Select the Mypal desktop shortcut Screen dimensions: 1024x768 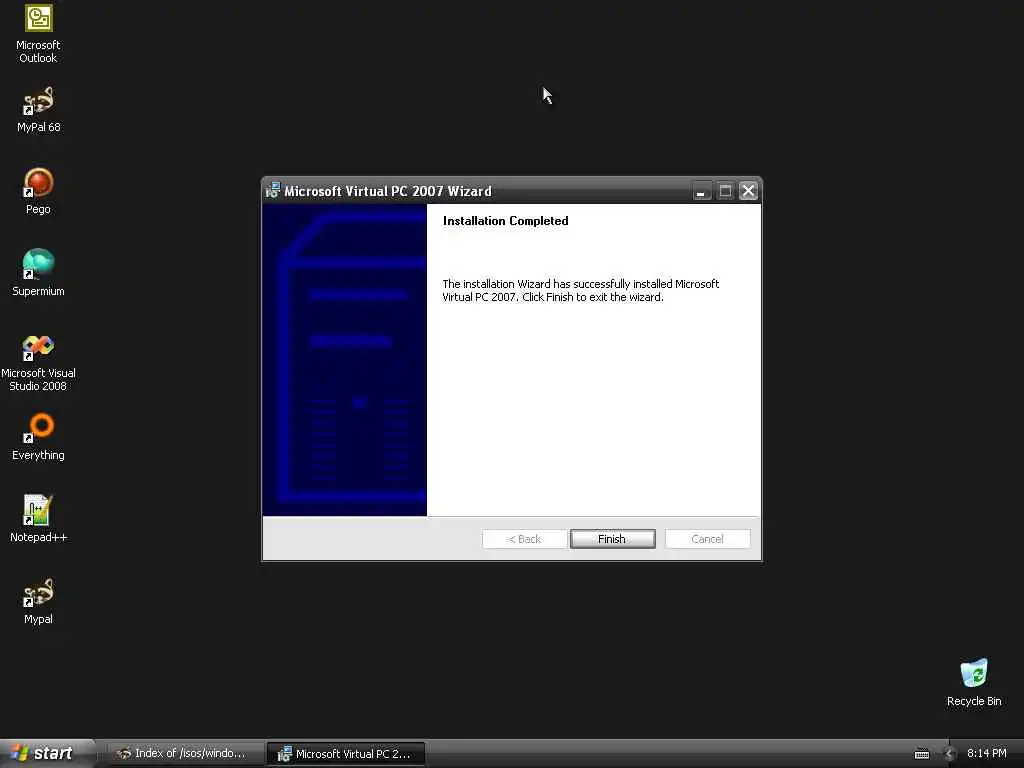39,601
